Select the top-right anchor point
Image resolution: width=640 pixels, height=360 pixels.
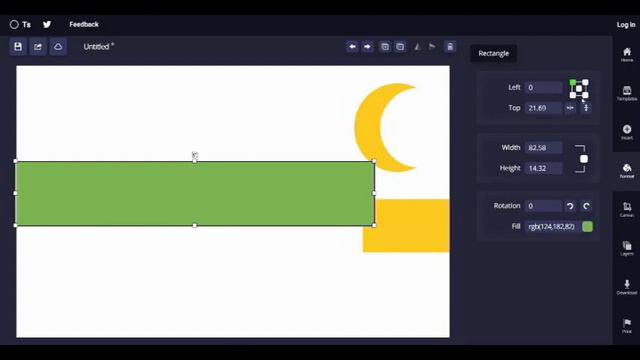(585, 82)
